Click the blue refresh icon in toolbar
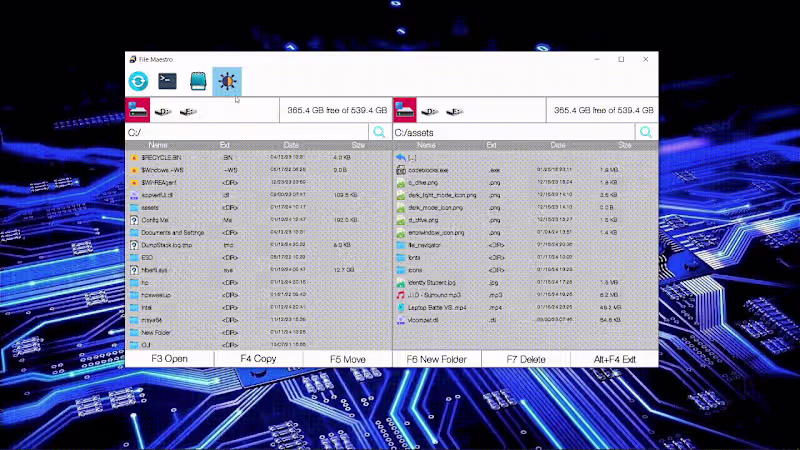Image resolution: width=800 pixels, height=450 pixels. coord(138,81)
